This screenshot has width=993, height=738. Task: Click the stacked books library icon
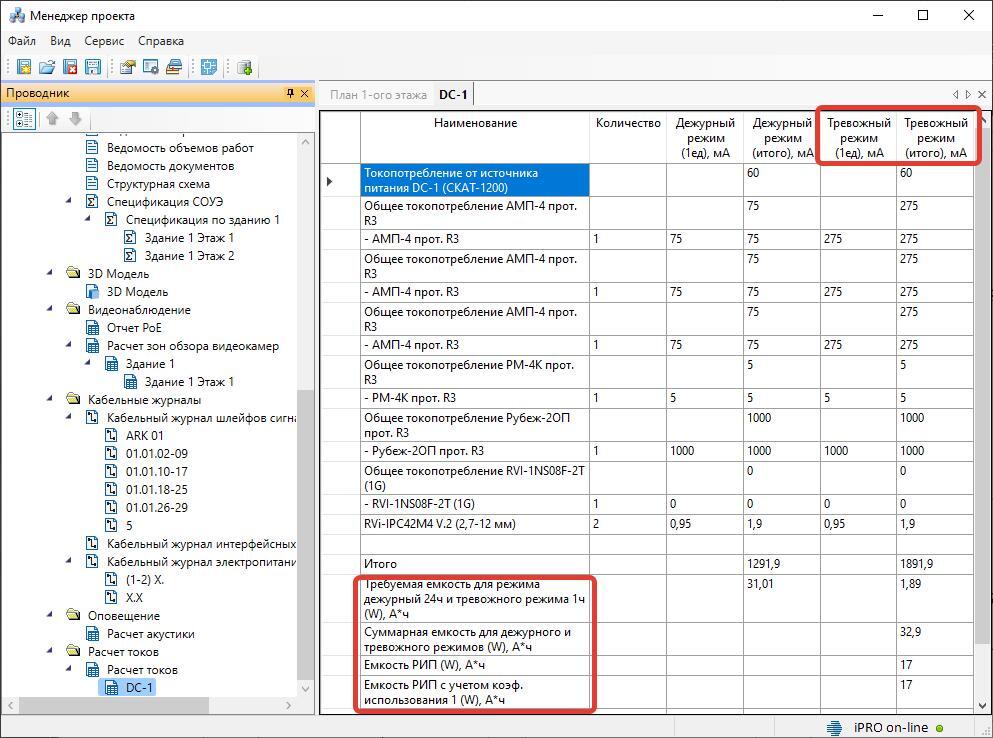[174, 67]
